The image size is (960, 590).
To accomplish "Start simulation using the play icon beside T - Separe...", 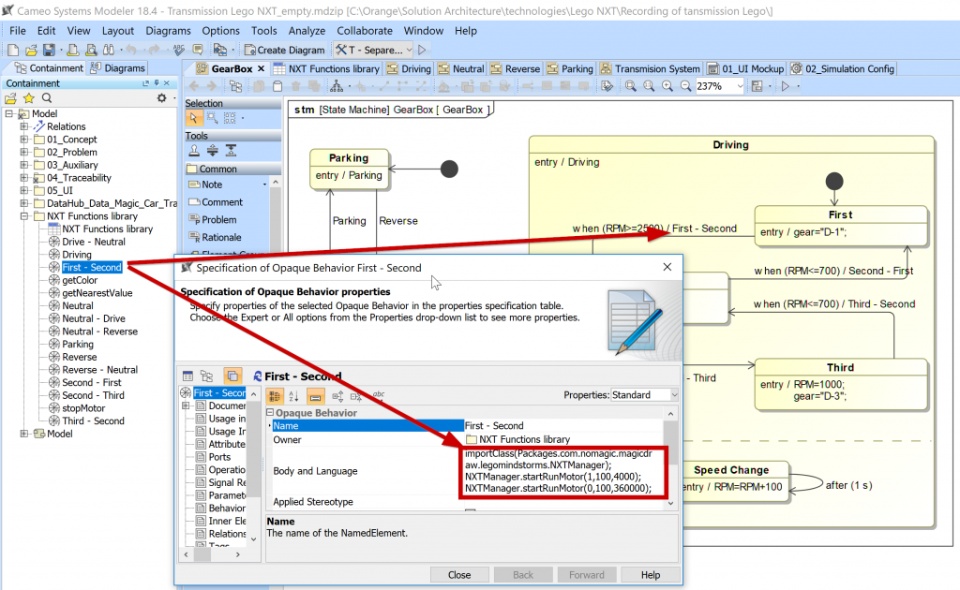I will point(422,50).
